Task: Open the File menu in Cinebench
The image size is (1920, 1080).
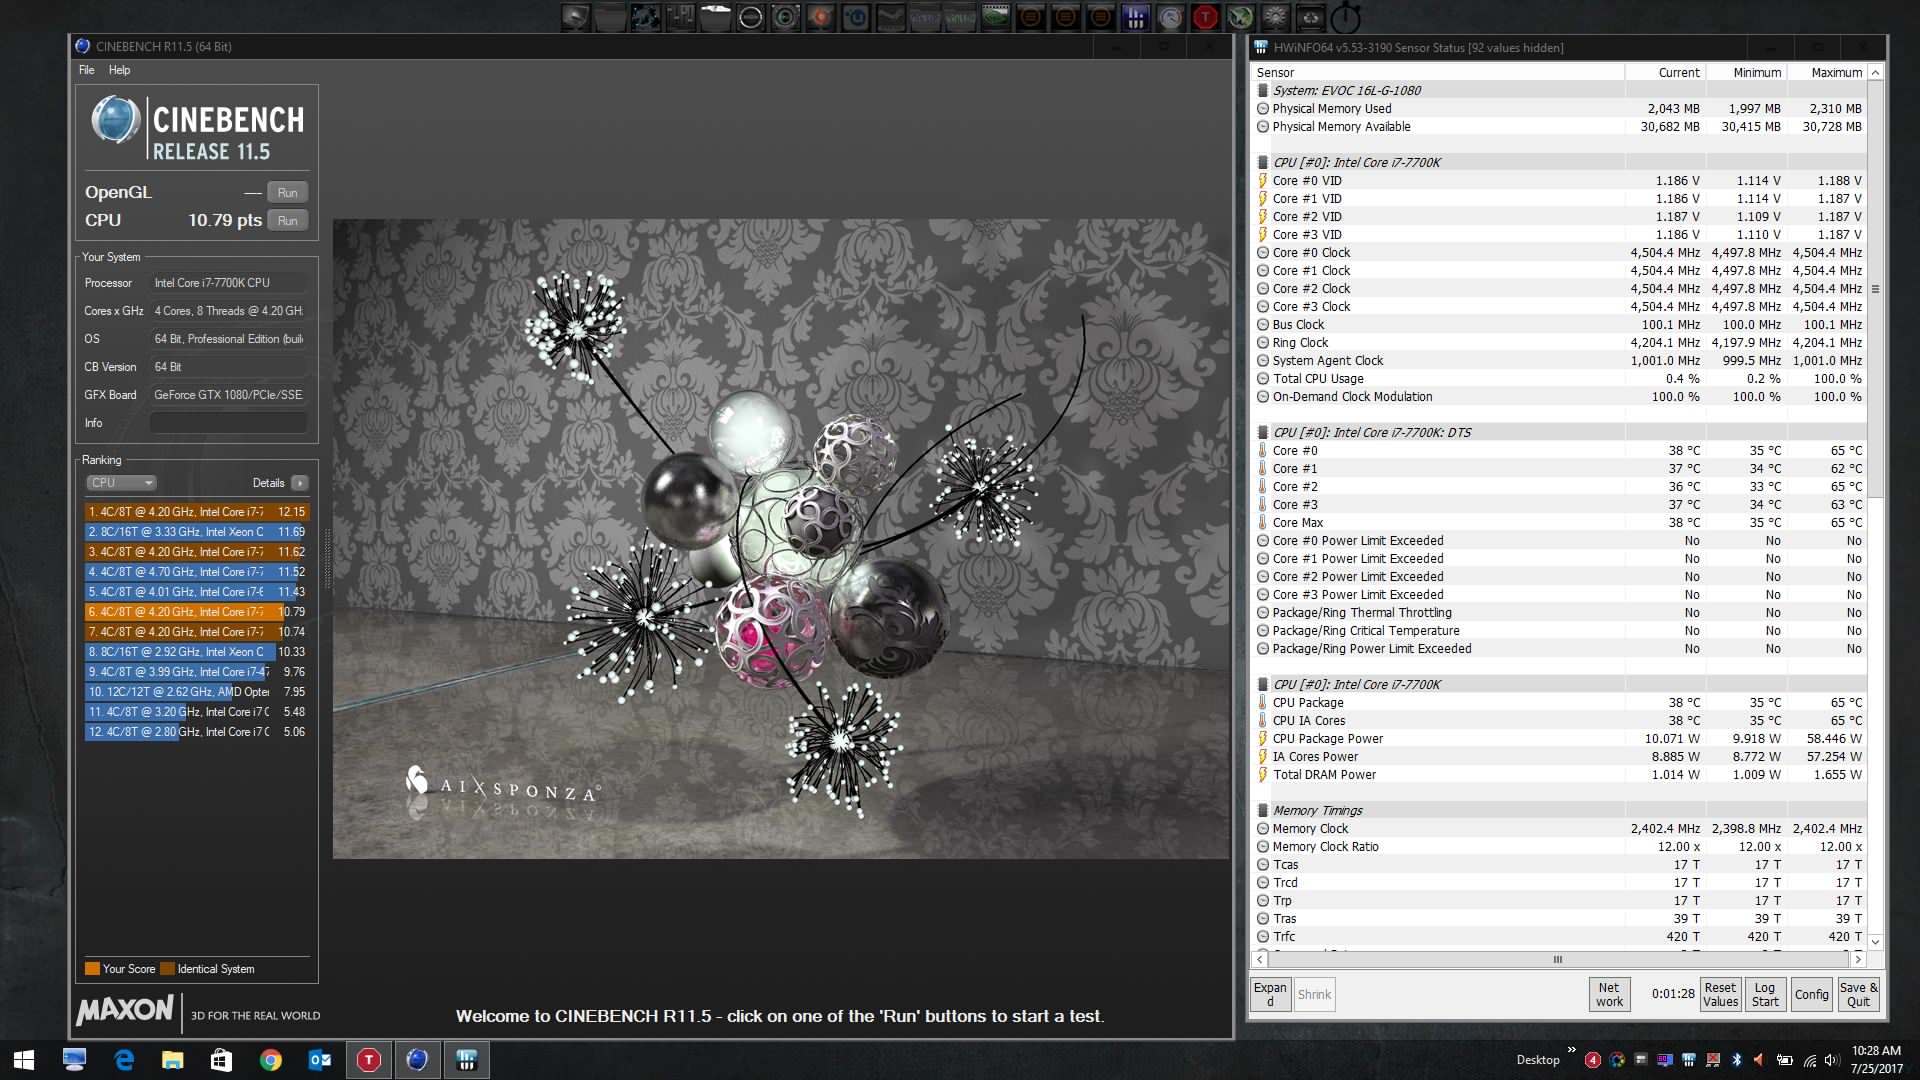Action: click(87, 70)
